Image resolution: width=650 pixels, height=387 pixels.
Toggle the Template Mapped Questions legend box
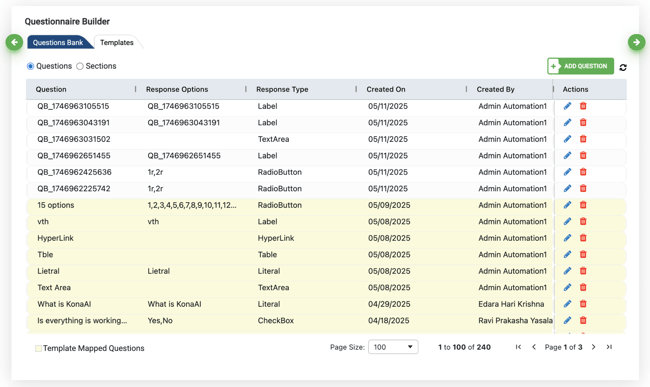tap(38, 348)
